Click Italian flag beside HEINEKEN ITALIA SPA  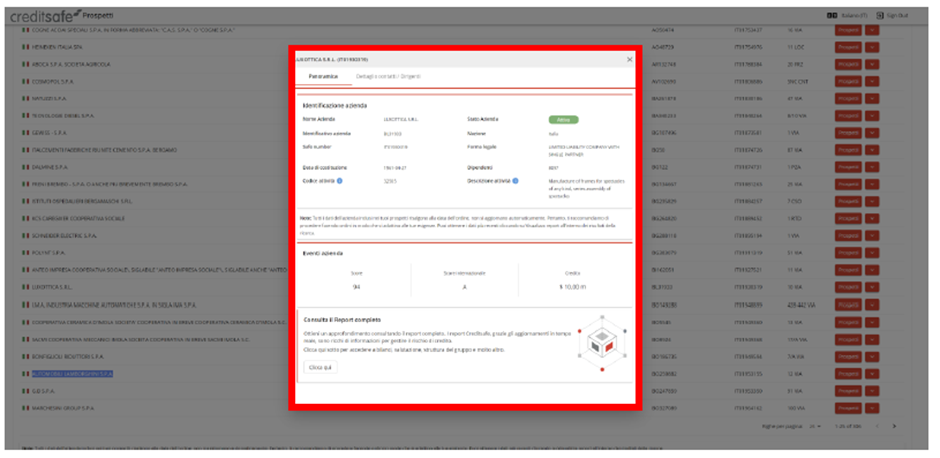[25, 47]
